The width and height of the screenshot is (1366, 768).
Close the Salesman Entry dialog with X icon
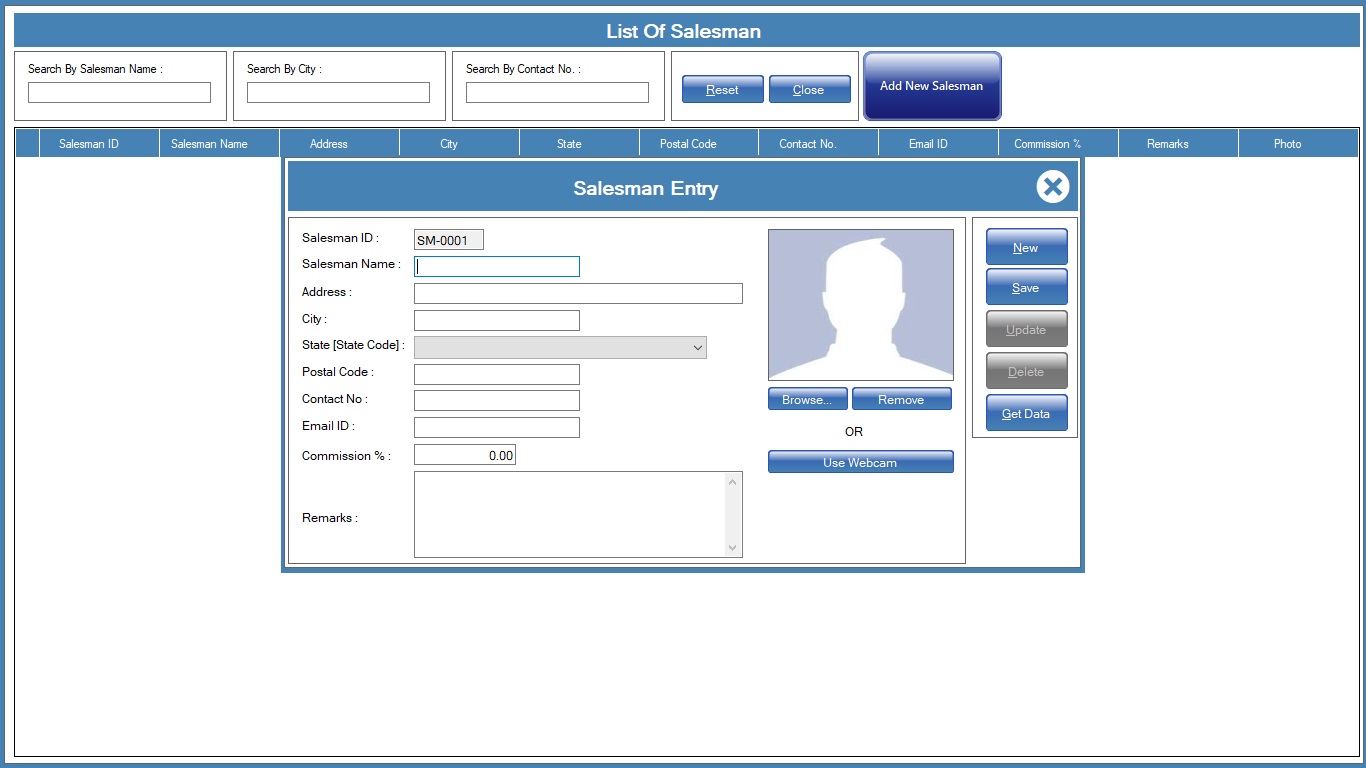coord(1052,187)
